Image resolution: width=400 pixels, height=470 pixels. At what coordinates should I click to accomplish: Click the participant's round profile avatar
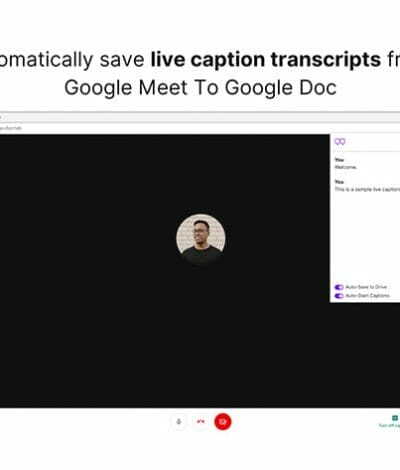201,239
